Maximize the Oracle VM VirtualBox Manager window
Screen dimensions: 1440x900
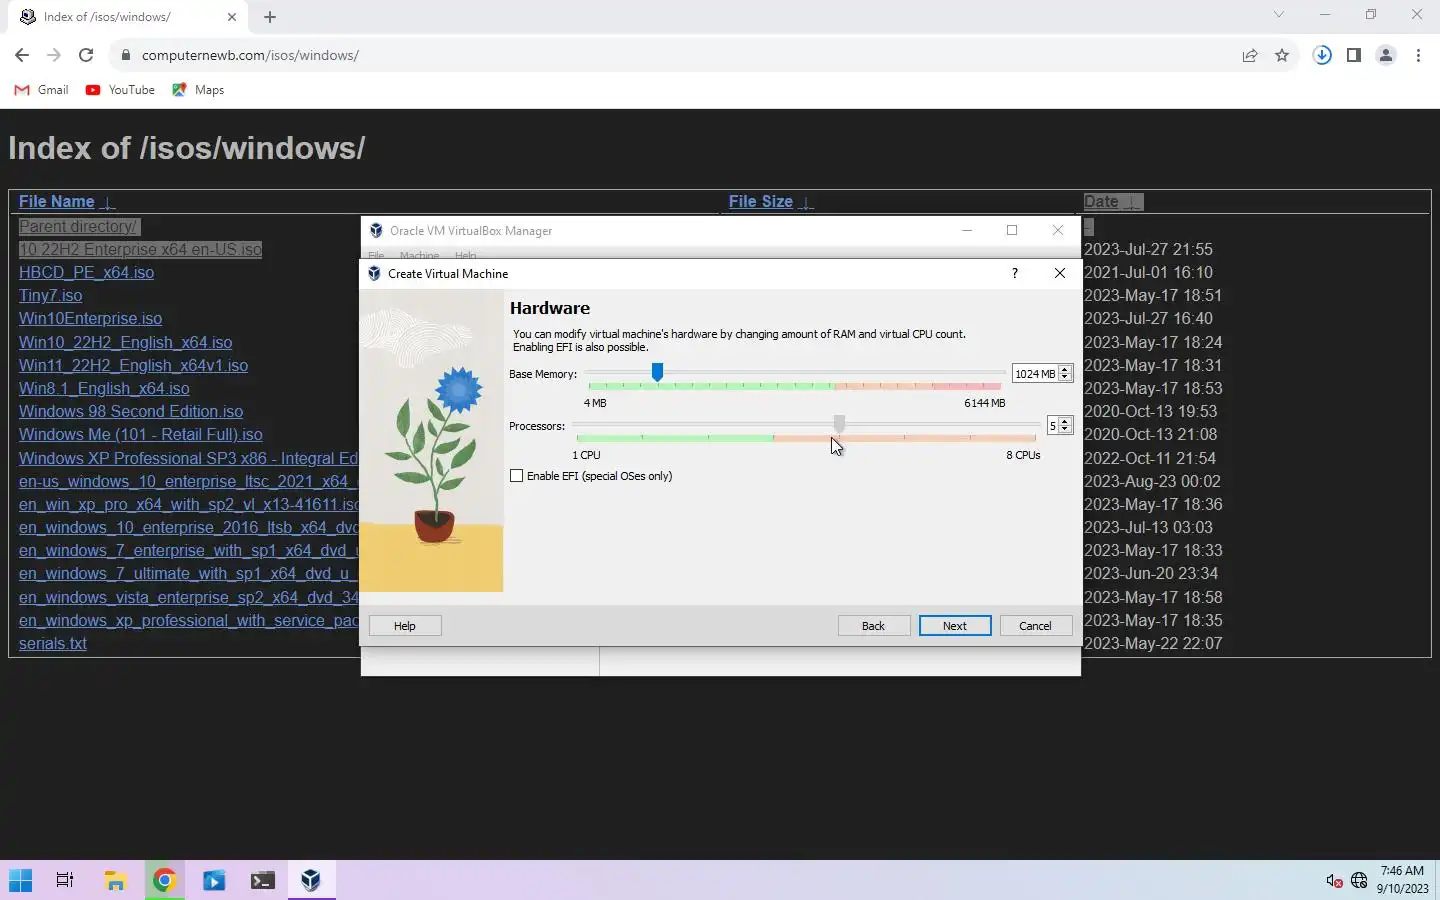point(1012,230)
